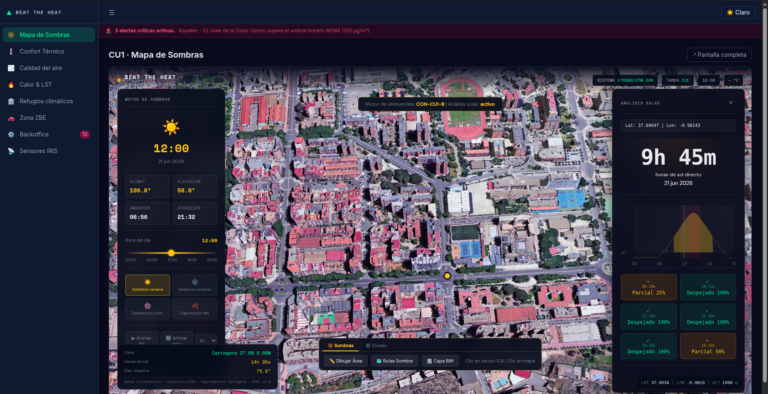Image resolution: width=768 pixels, height=394 pixels.
Task: Click the large sun icon in Motor de Sombras
Action: 171,127
